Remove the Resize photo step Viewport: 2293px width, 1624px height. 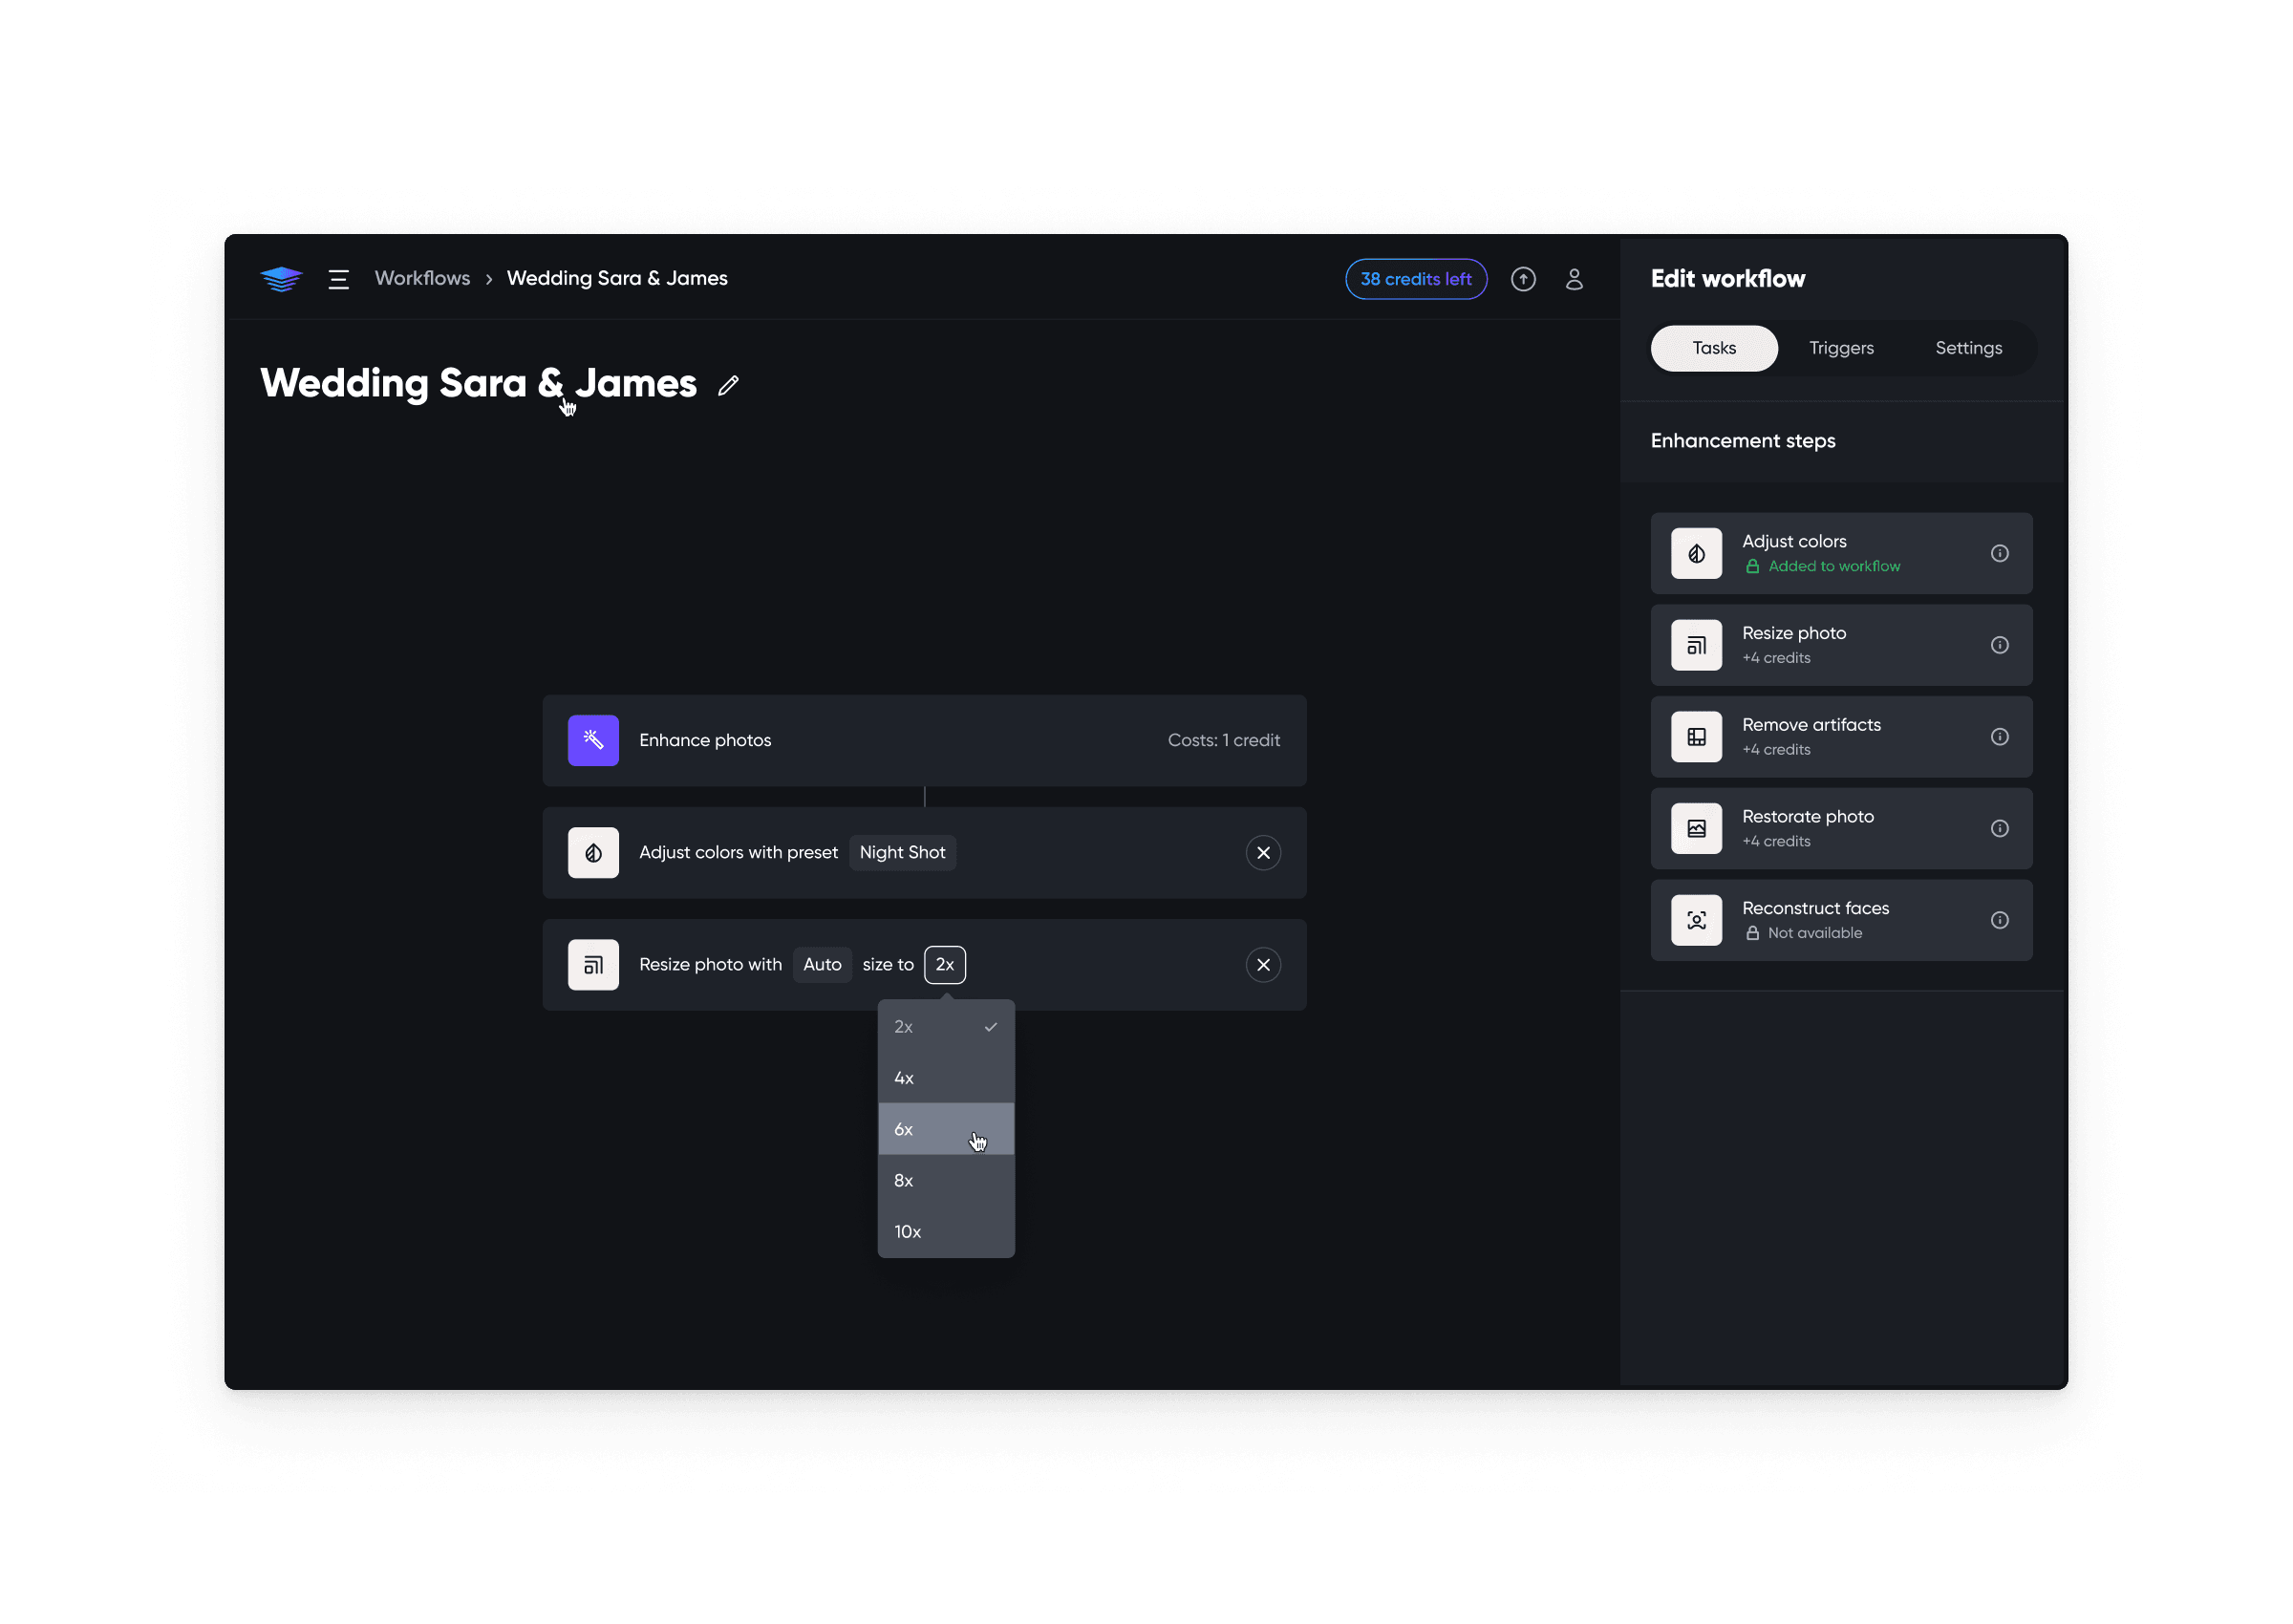pyautogui.click(x=1263, y=965)
